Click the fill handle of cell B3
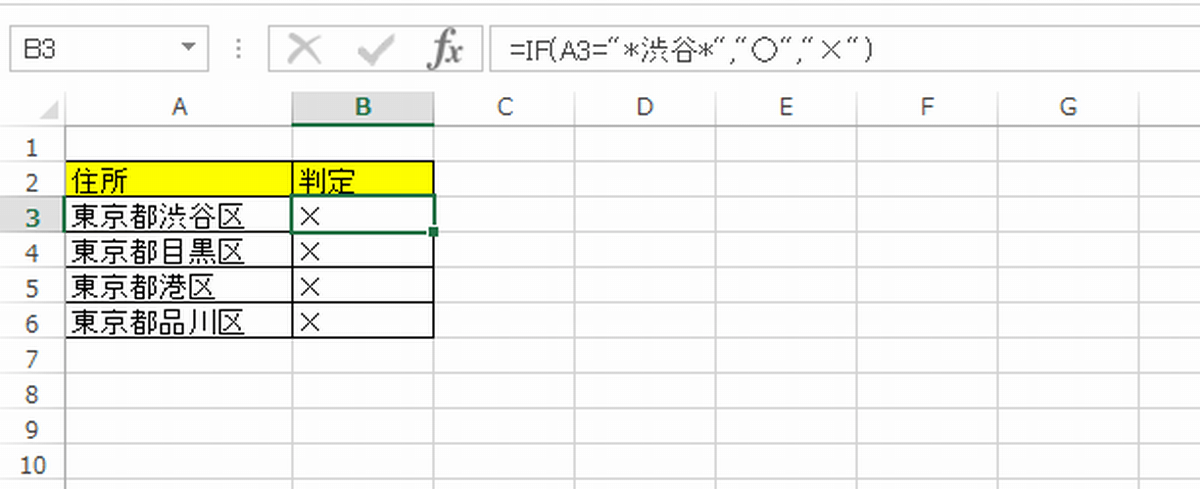 point(433,232)
